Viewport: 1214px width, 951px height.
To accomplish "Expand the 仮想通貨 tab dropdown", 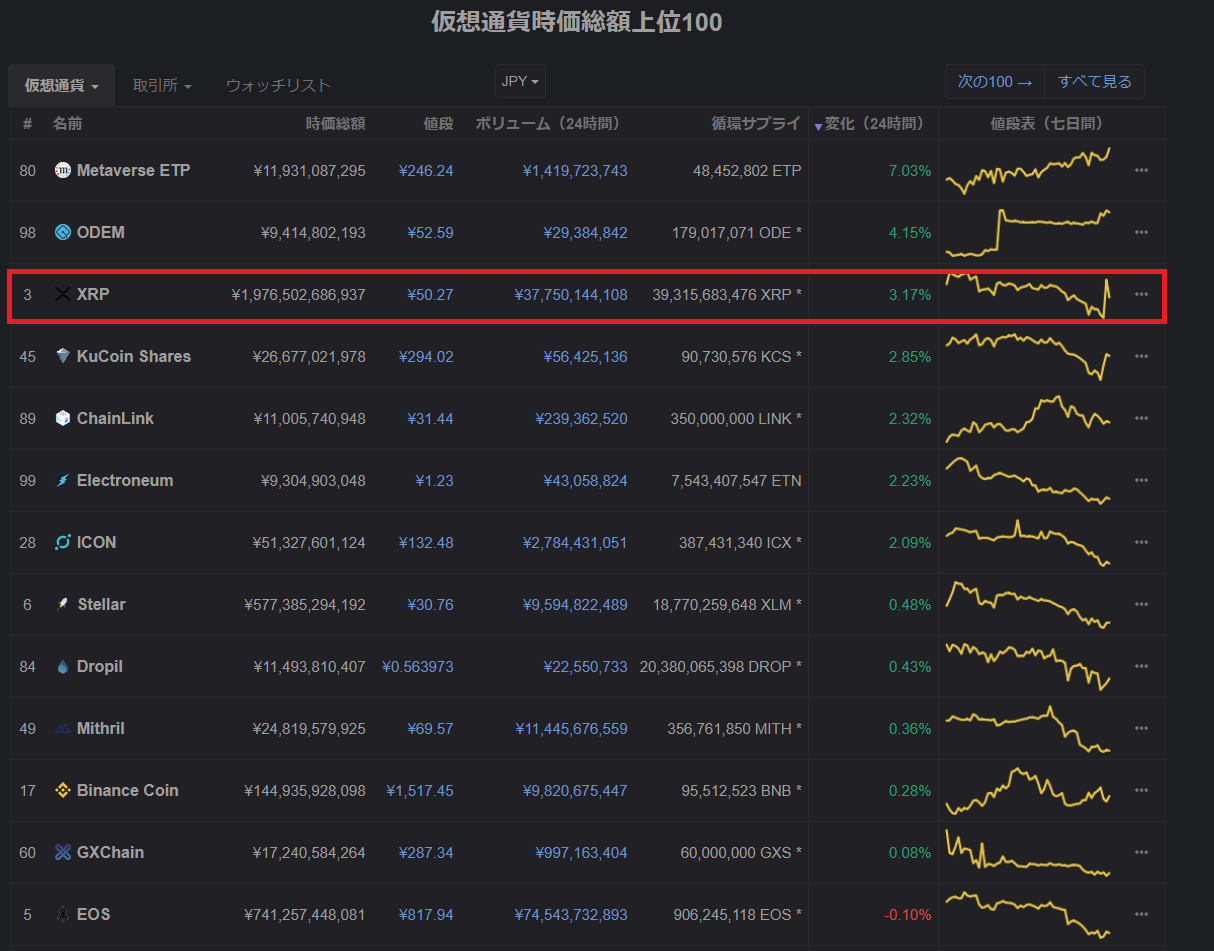I will pos(62,86).
